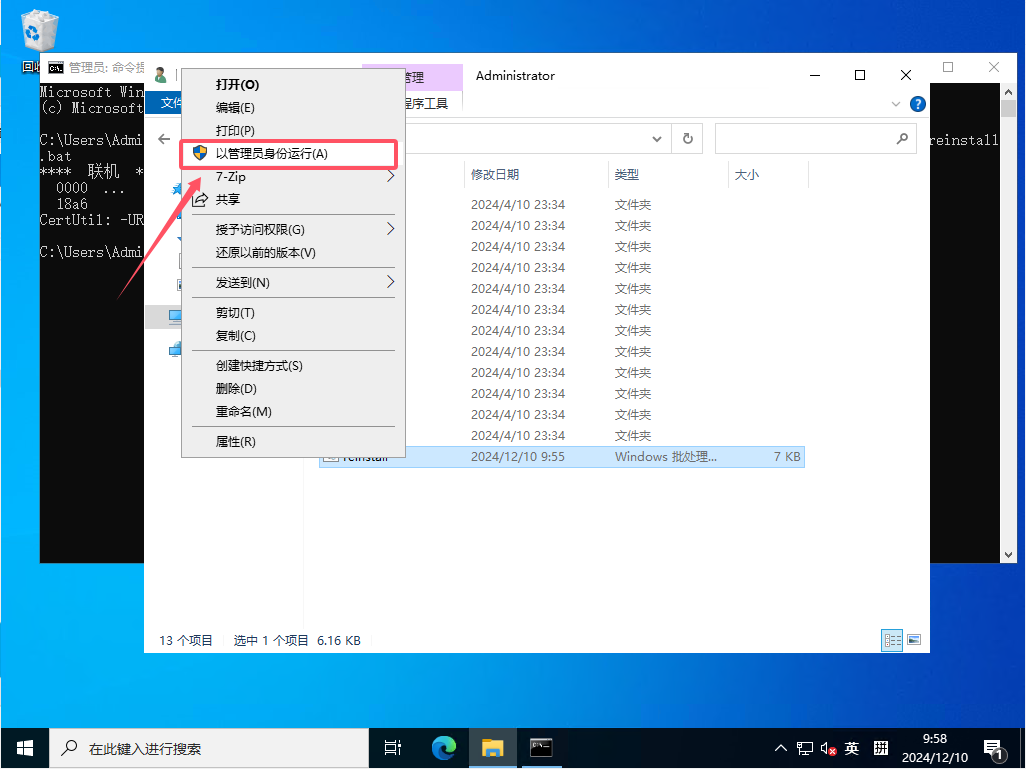This screenshot has width=1026, height=769.
Task: Click the search magnifier icon in Explorer
Action: [902, 139]
